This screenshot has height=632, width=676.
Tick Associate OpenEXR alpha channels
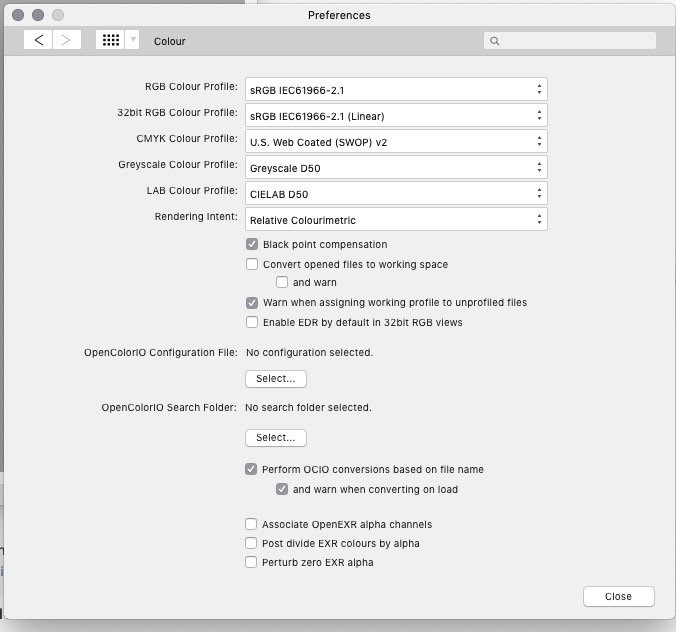(251, 524)
